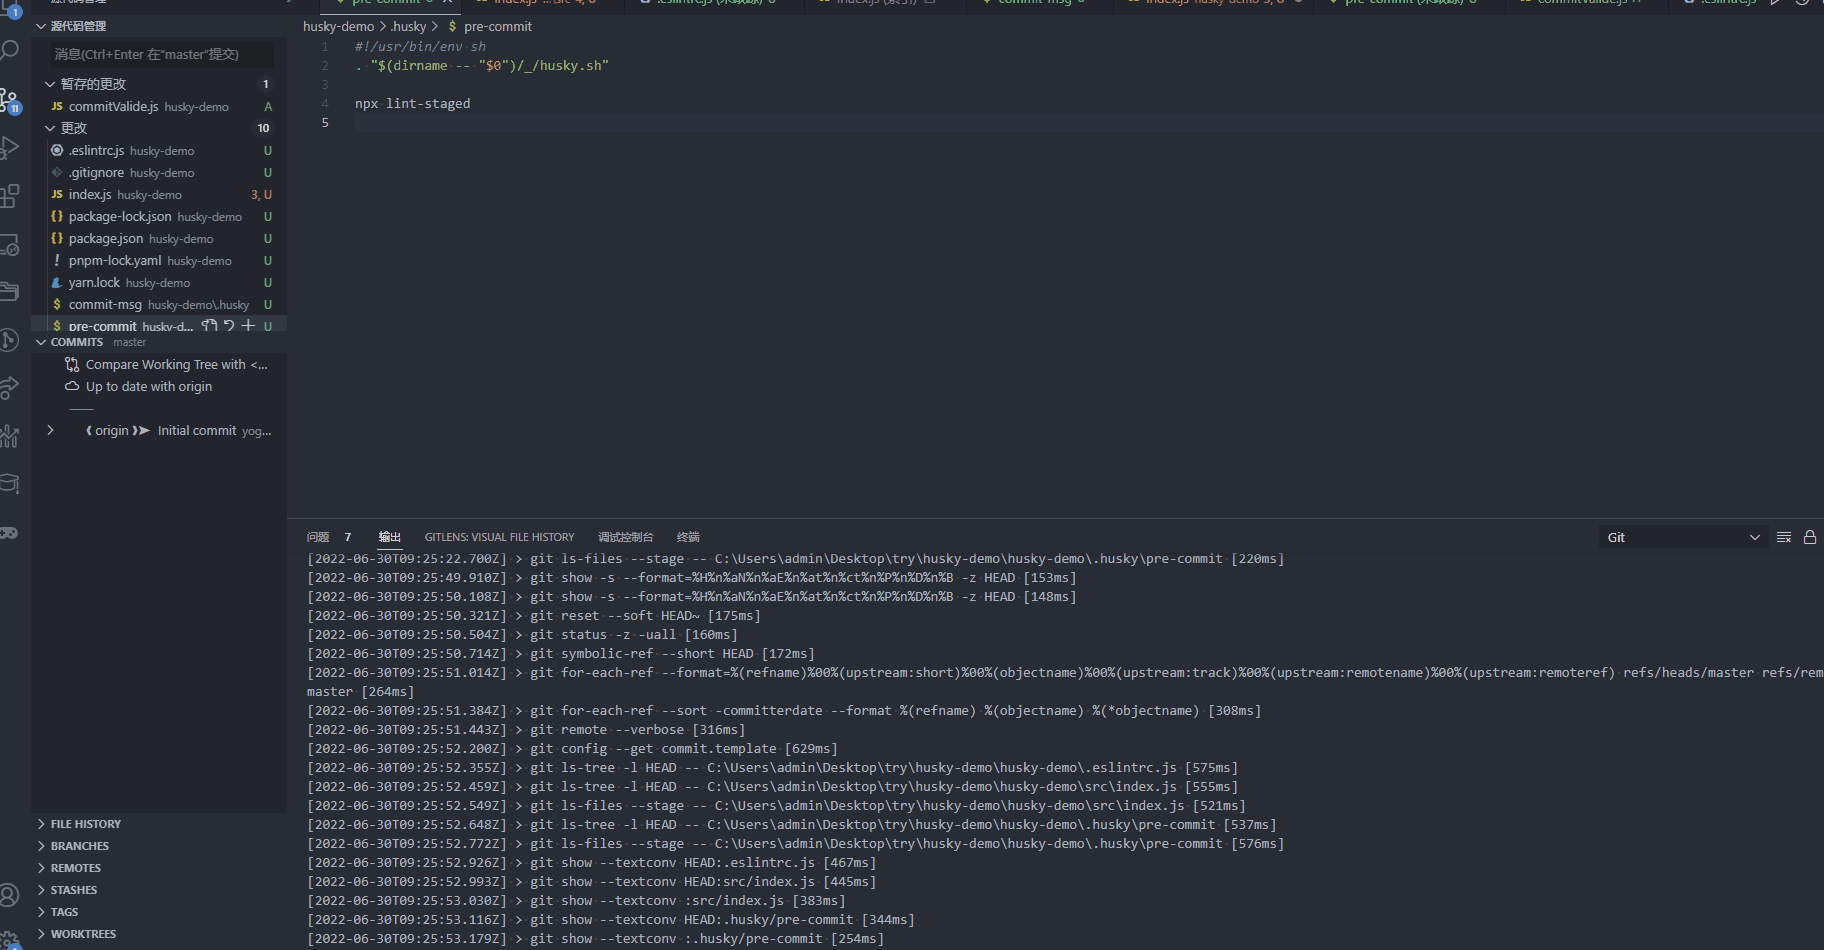Click the 'git remote --verbose' log line
This screenshot has width=1824, height=950.
point(526,730)
